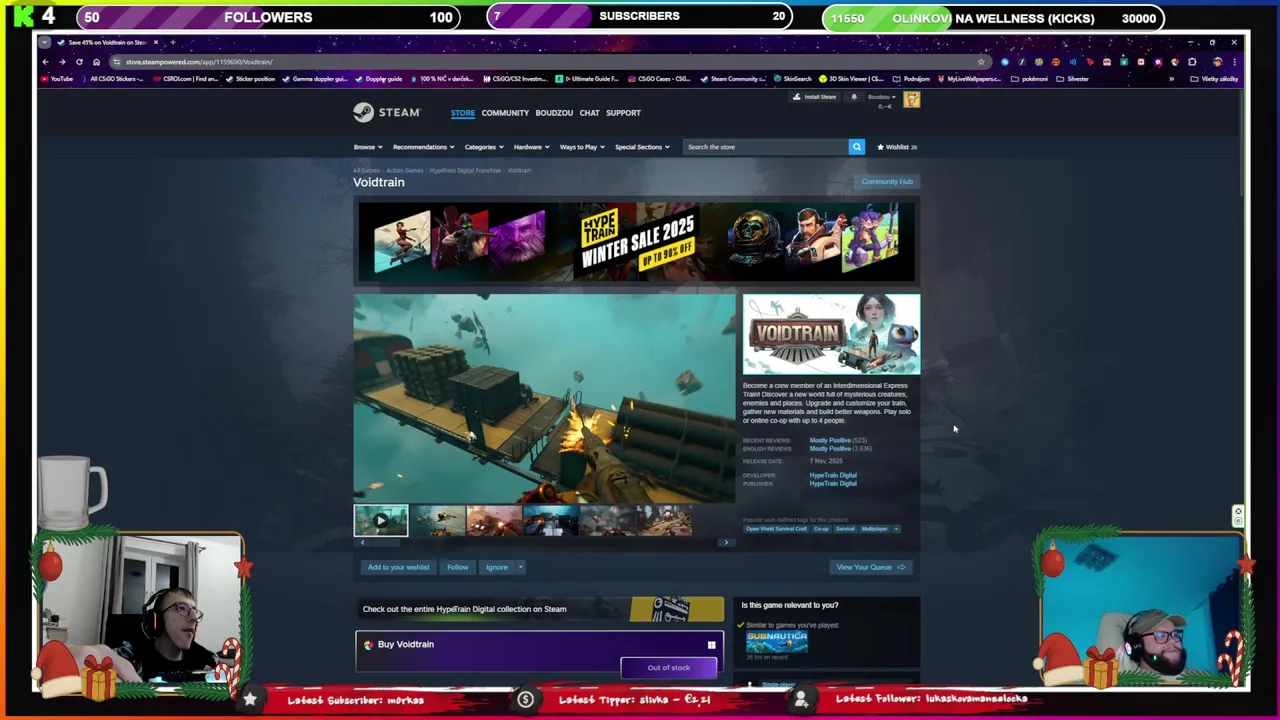Click the browser home icon
The width and height of the screenshot is (1280, 720).
coord(96,62)
